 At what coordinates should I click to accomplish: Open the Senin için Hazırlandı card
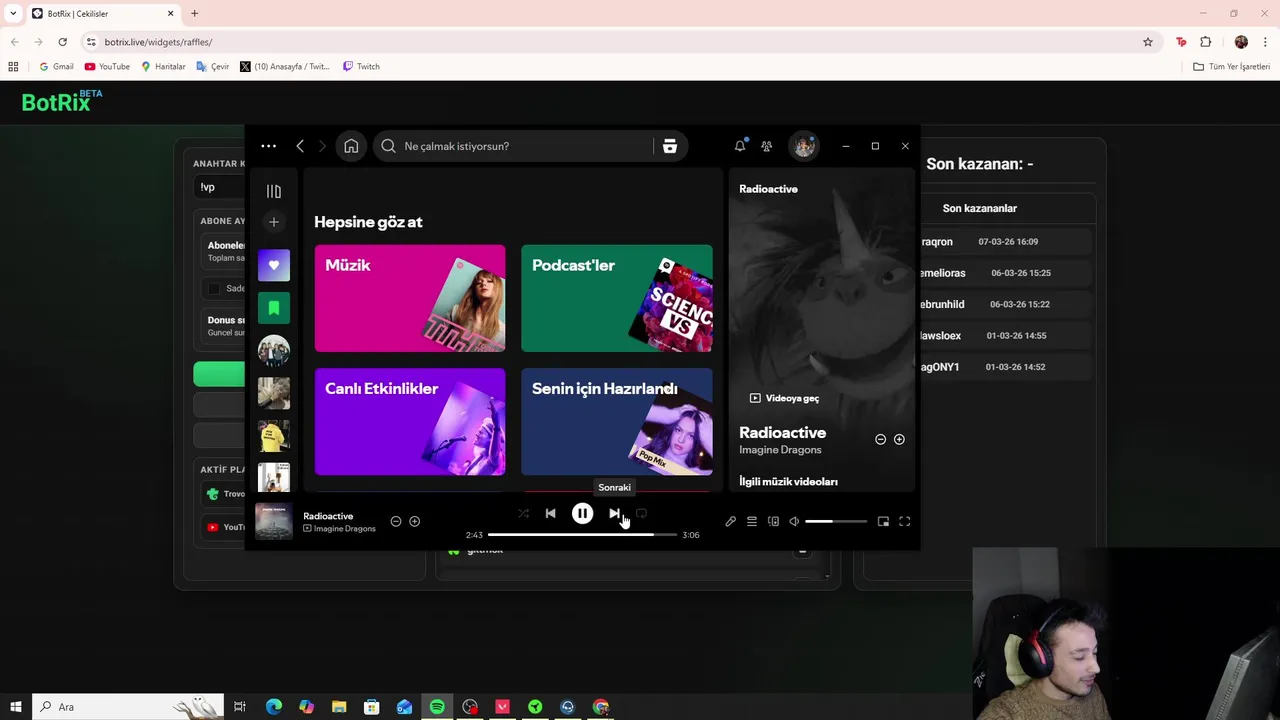tap(617, 422)
